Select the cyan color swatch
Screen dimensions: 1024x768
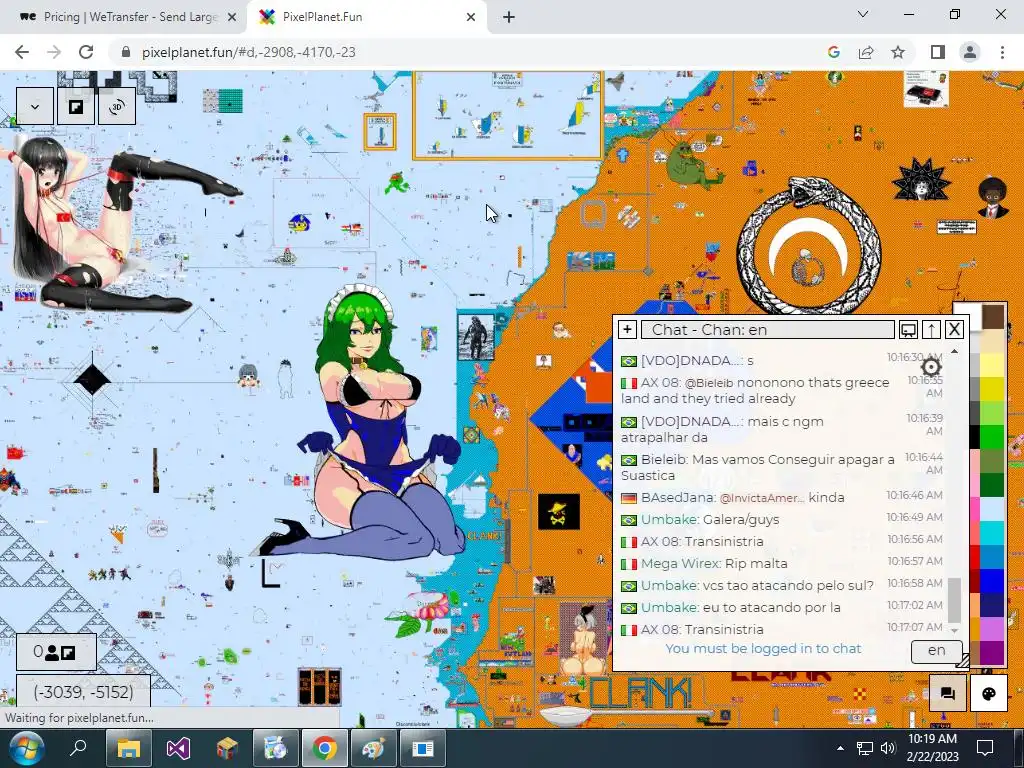tap(993, 533)
